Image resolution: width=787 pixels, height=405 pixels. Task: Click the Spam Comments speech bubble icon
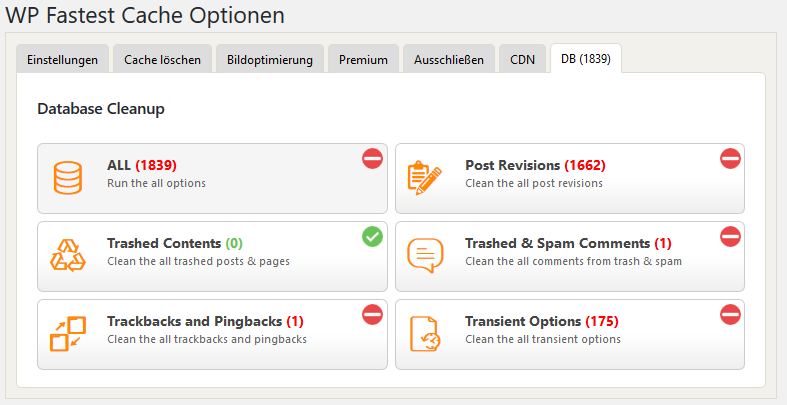(x=424, y=256)
